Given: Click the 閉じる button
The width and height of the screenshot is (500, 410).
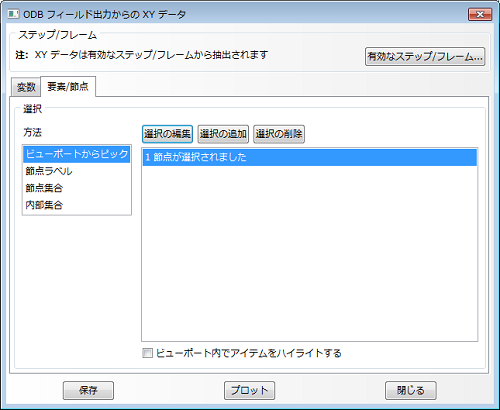Looking at the screenshot, I should click(411, 390).
